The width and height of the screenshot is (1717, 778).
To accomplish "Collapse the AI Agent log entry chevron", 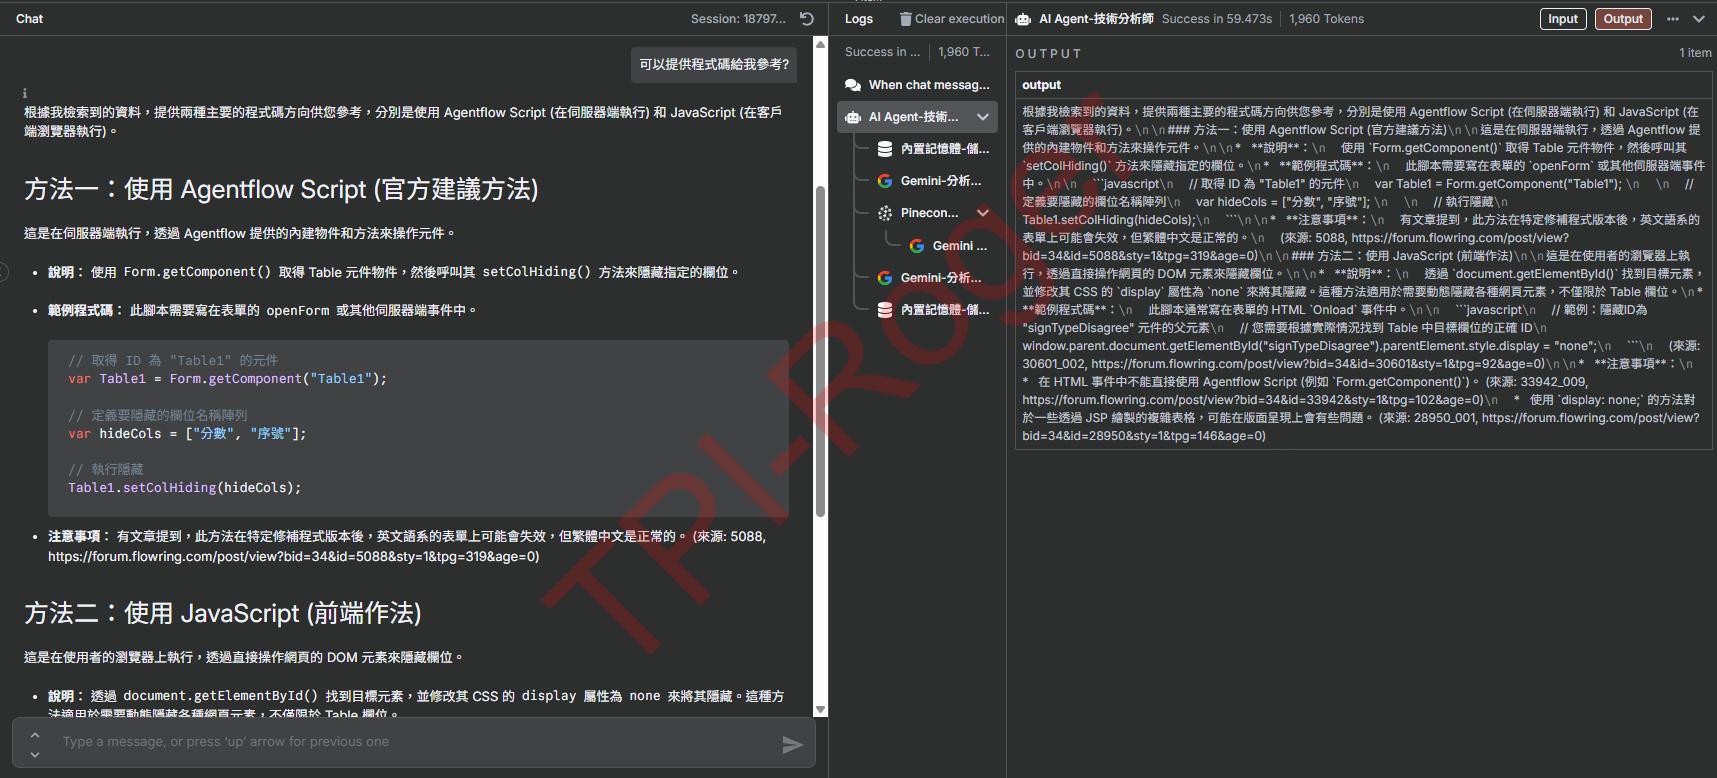I will (x=983, y=117).
